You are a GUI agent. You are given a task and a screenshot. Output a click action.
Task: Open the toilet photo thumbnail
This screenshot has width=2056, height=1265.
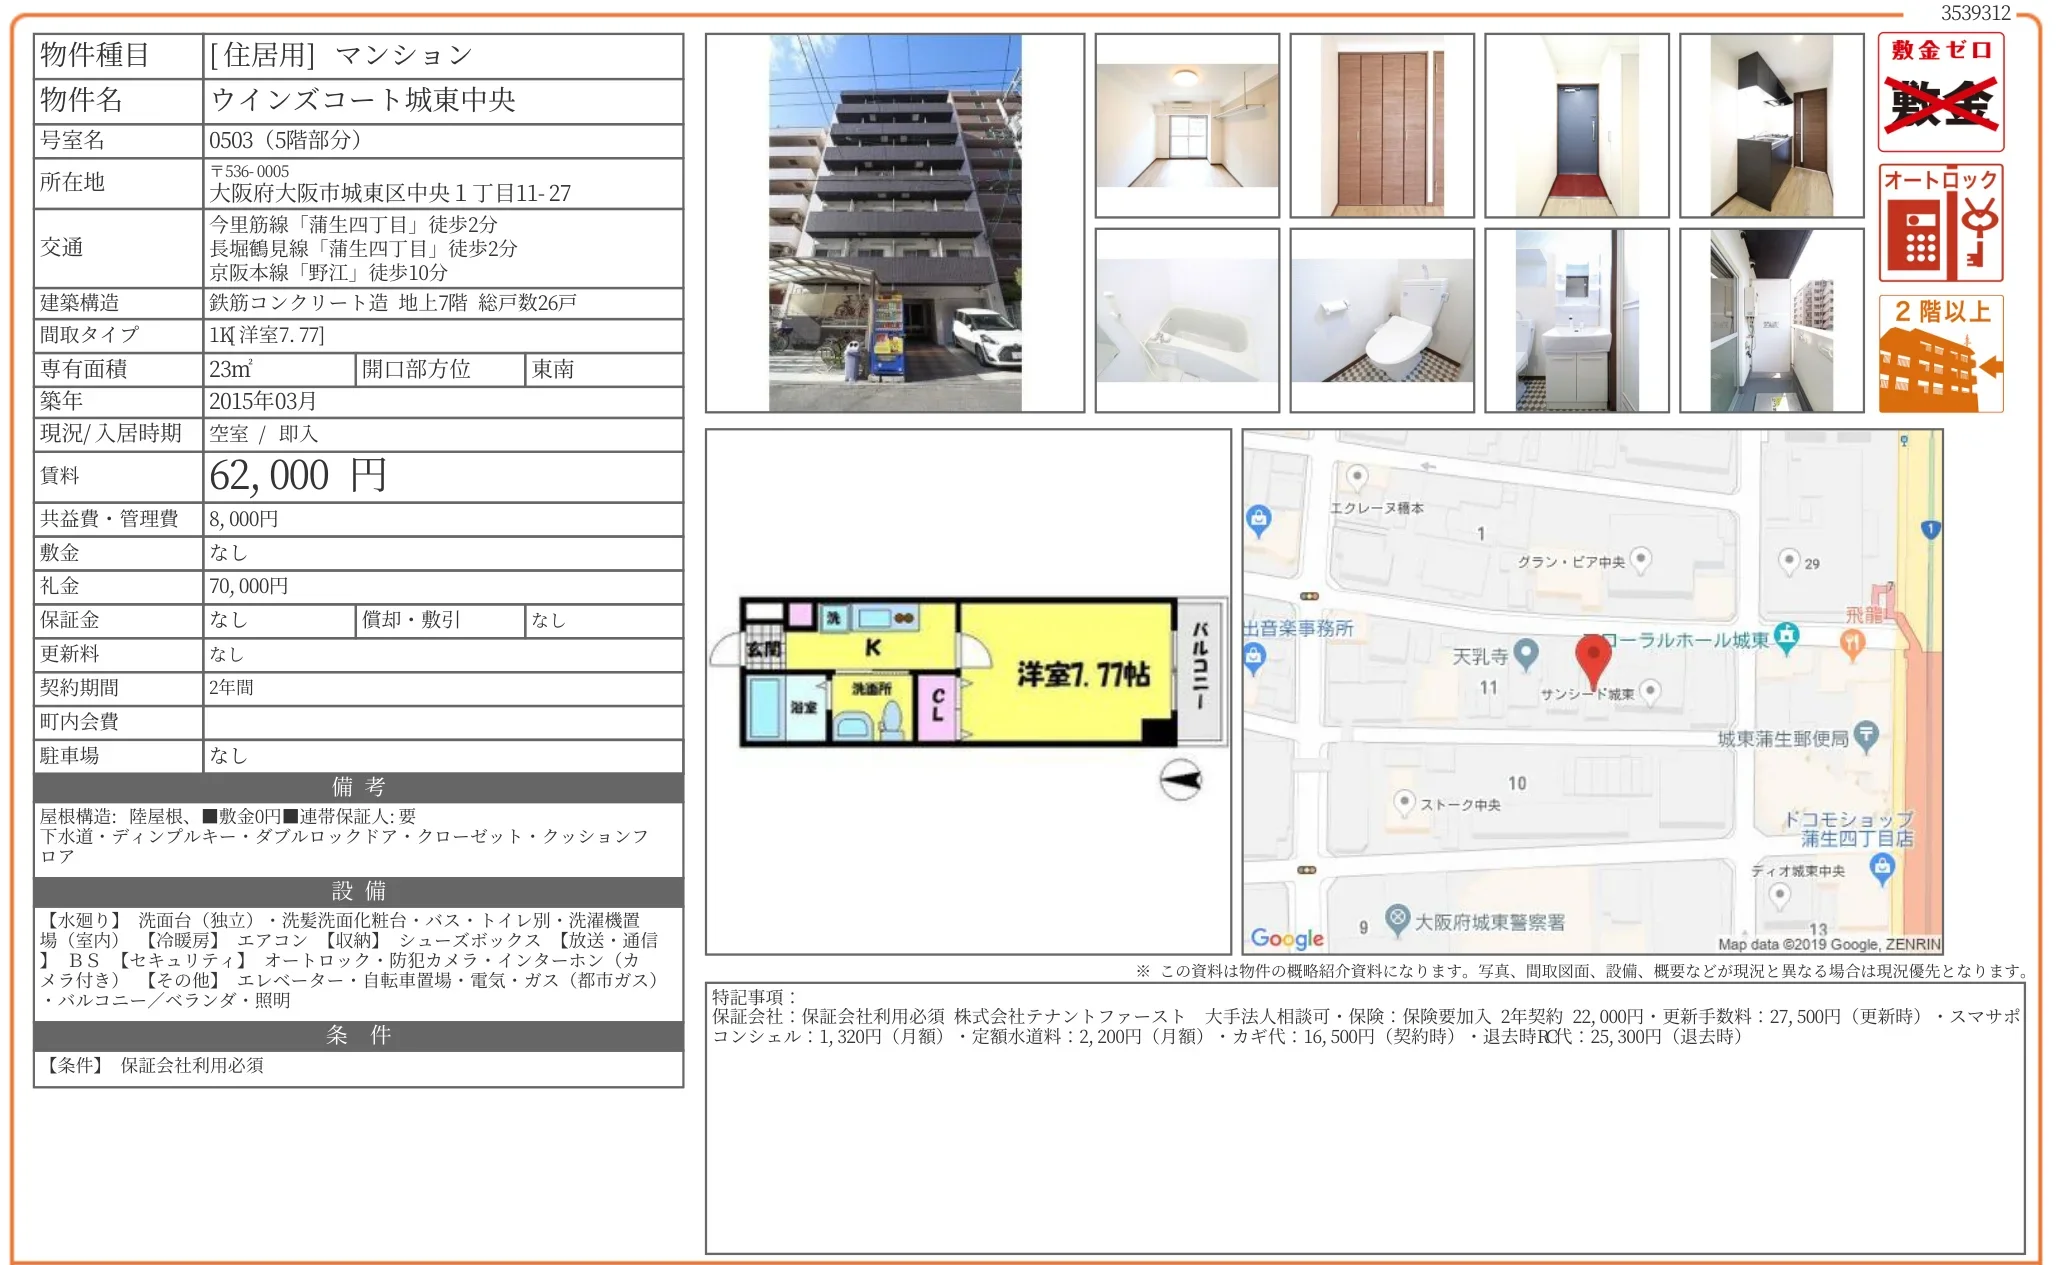pyautogui.click(x=1382, y=321)
